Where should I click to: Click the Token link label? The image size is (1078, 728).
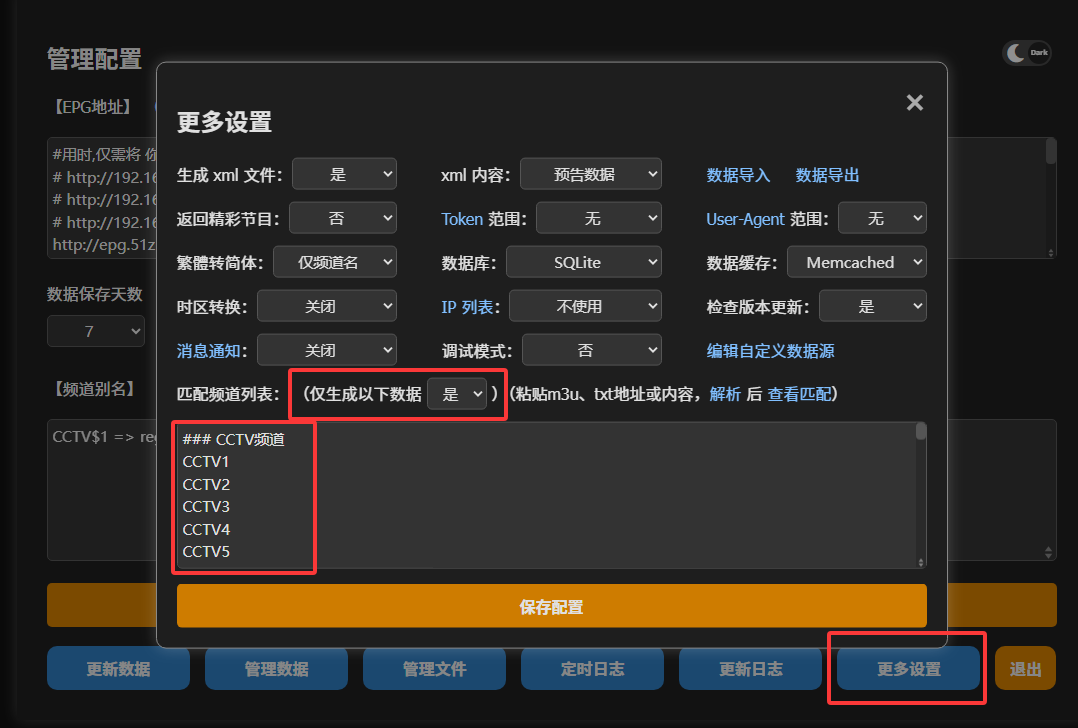point(462,219)
